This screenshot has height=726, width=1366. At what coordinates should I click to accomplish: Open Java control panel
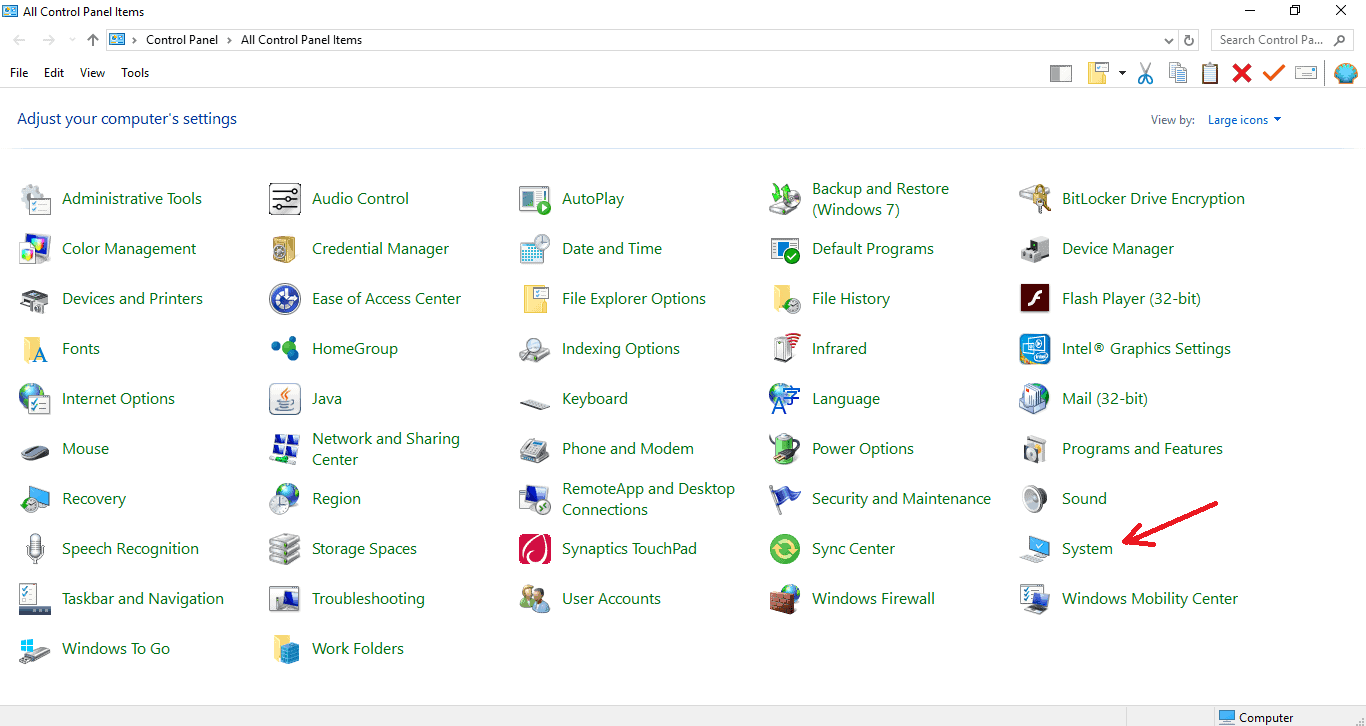[x=306, y=399]
